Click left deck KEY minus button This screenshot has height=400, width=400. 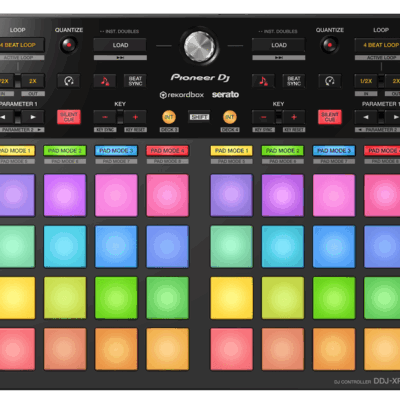click(105, 117)
